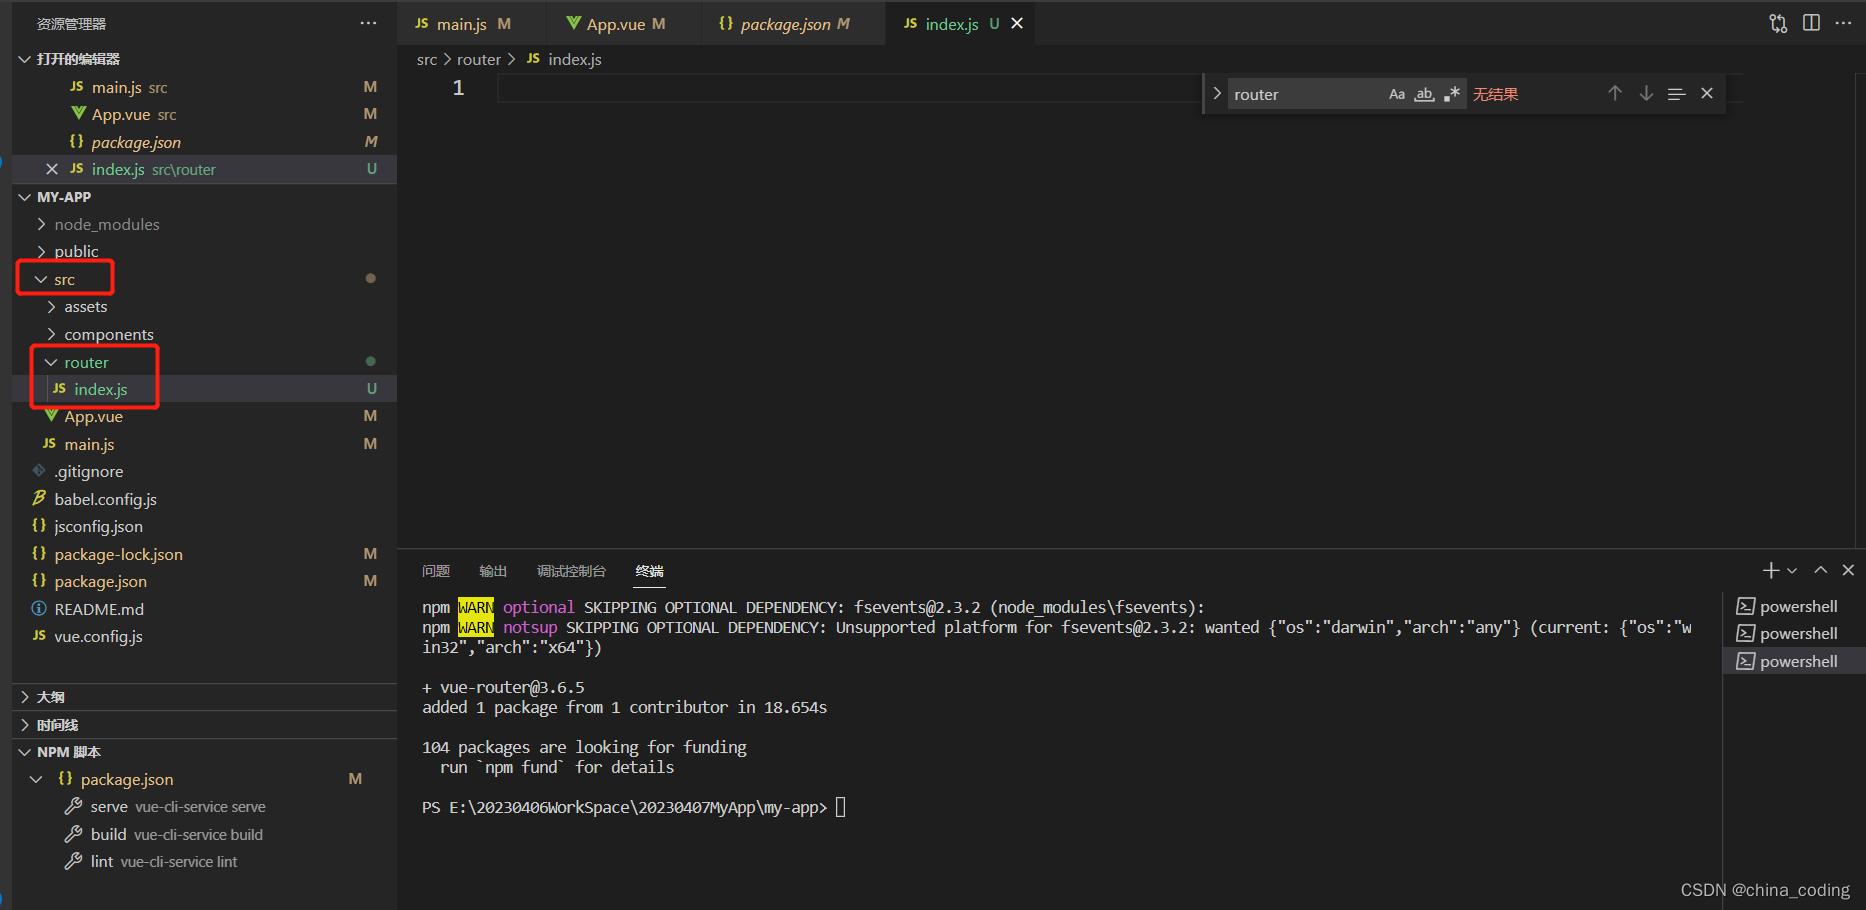Screen dimensions: 1866x910
Task: Close the find widget
Action: [1707, 93]
